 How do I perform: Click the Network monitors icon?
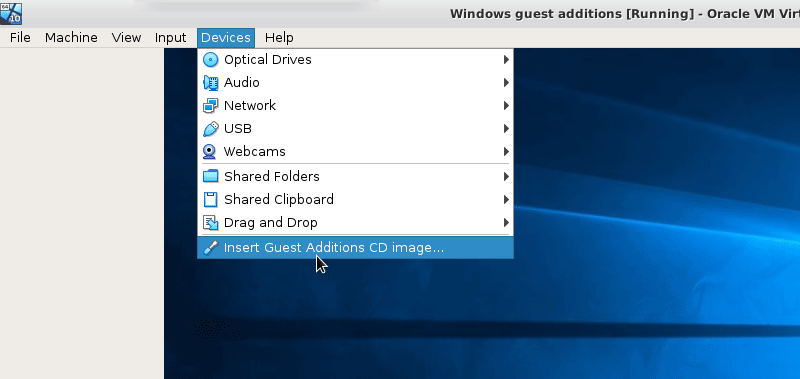tap(210, 106)
